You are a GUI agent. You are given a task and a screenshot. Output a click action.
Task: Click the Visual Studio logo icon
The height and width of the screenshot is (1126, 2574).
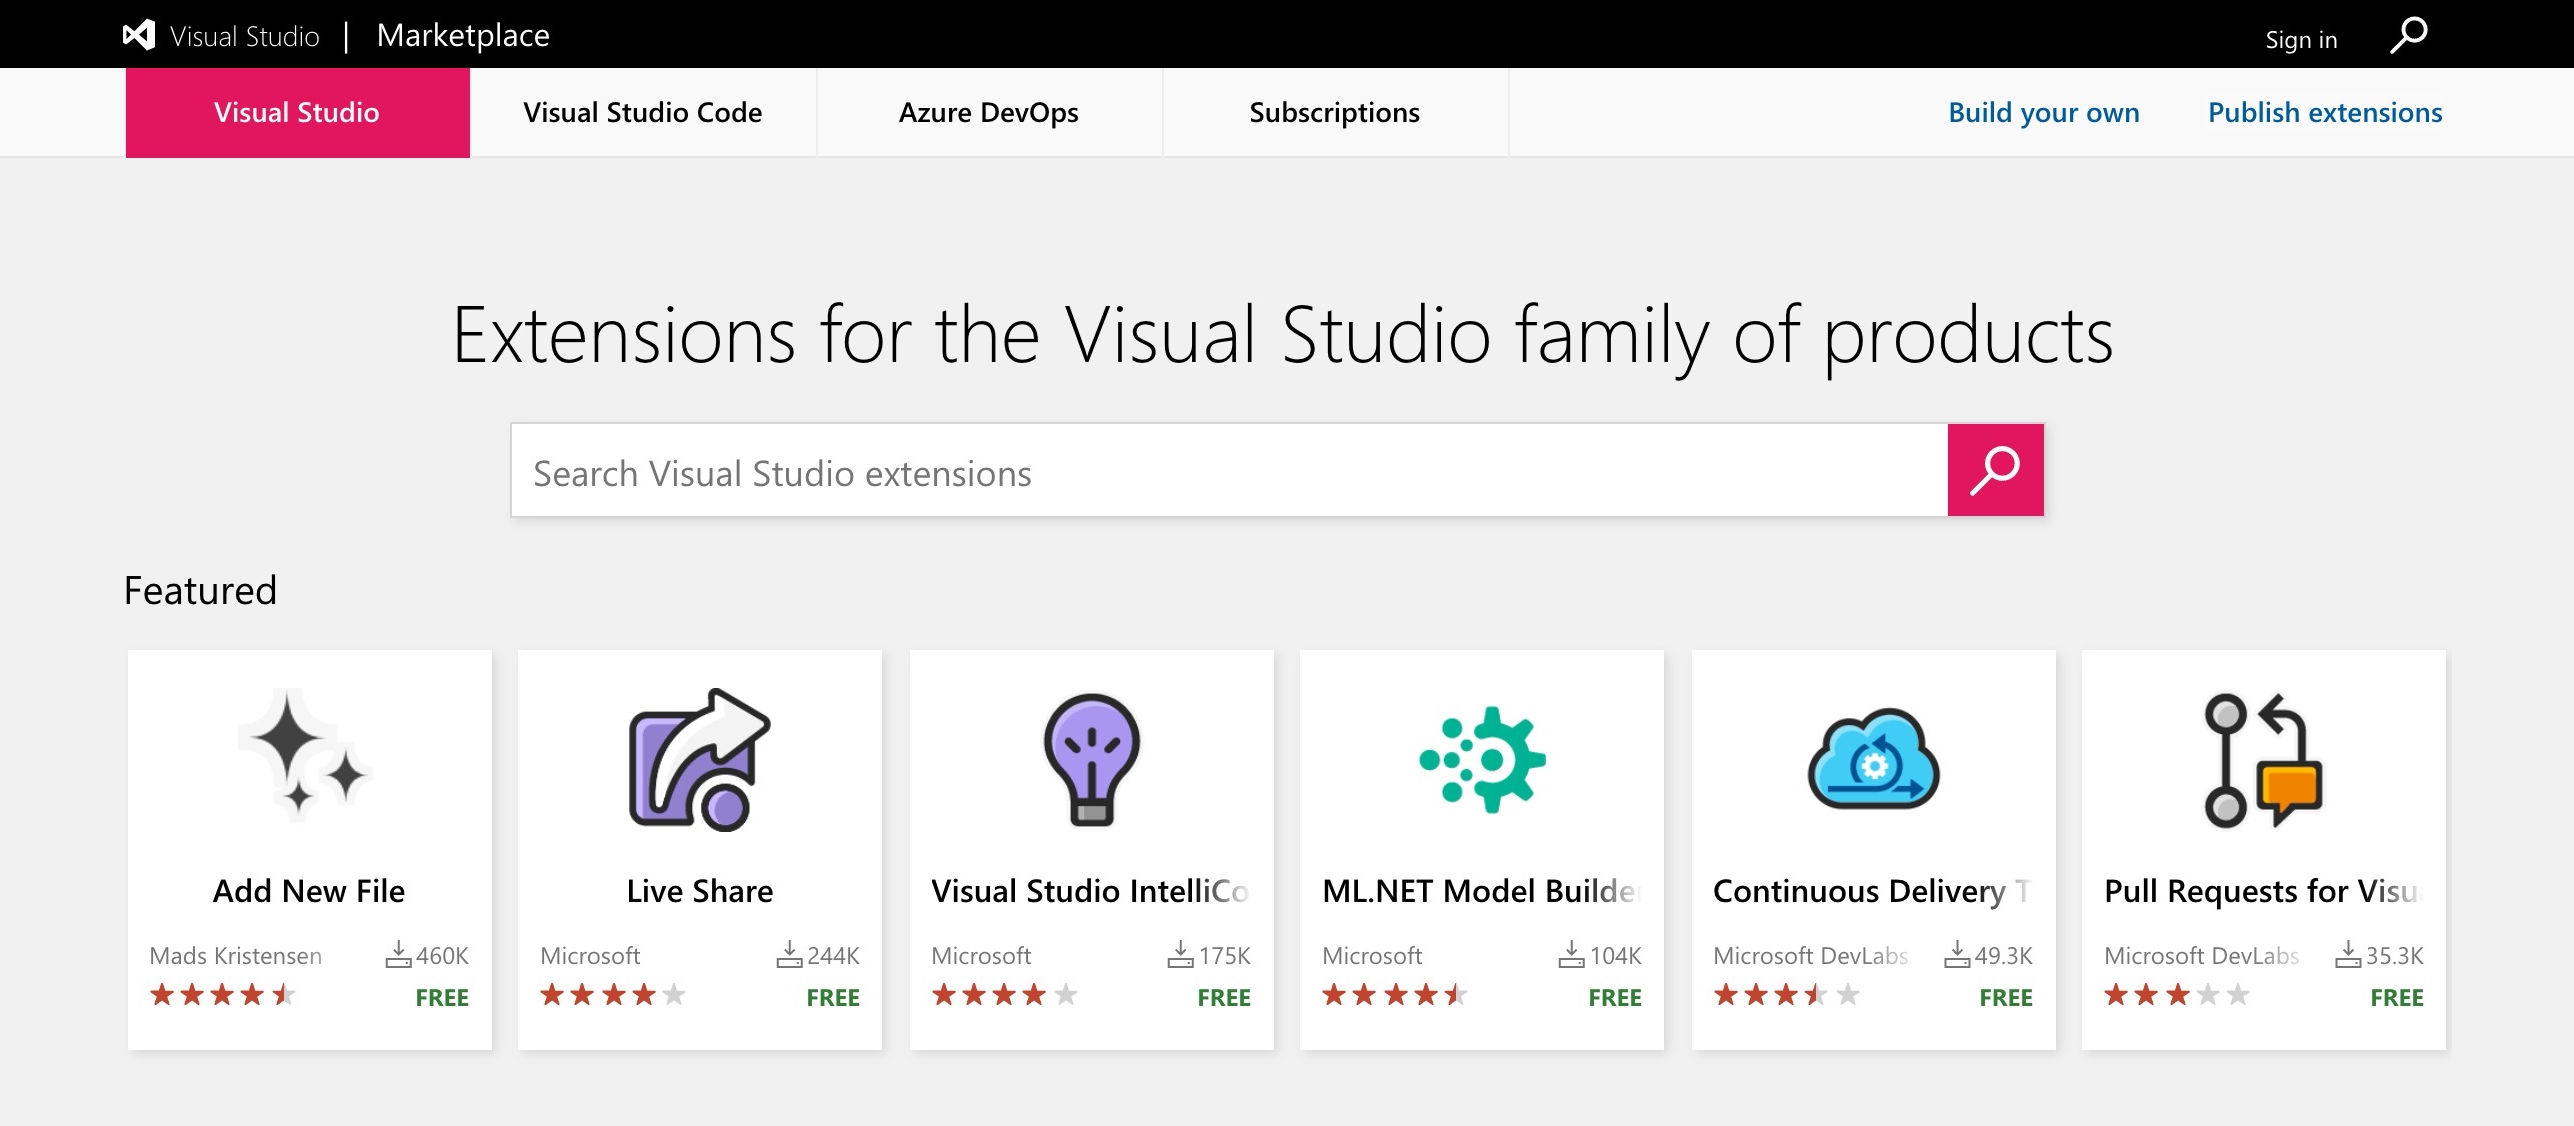point(139,35)
